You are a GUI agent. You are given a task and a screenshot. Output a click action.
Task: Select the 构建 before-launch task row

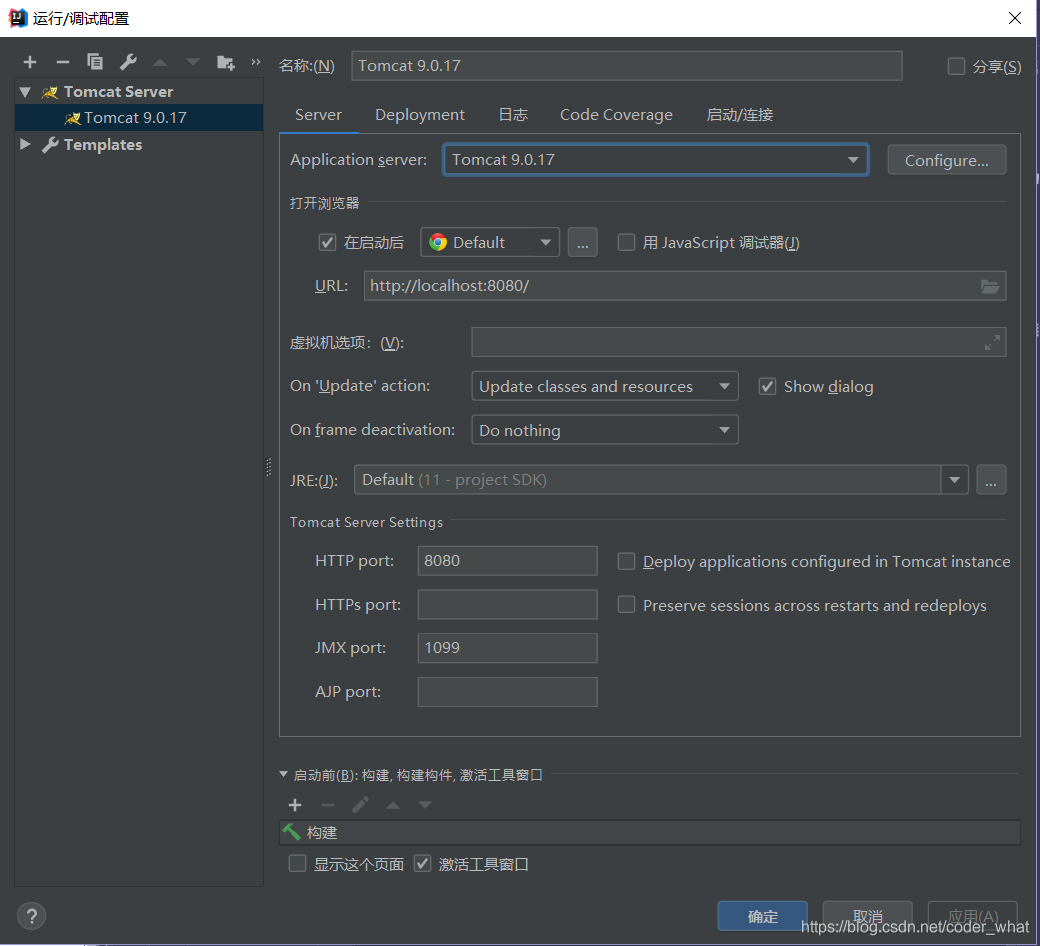tap(649, 832)
